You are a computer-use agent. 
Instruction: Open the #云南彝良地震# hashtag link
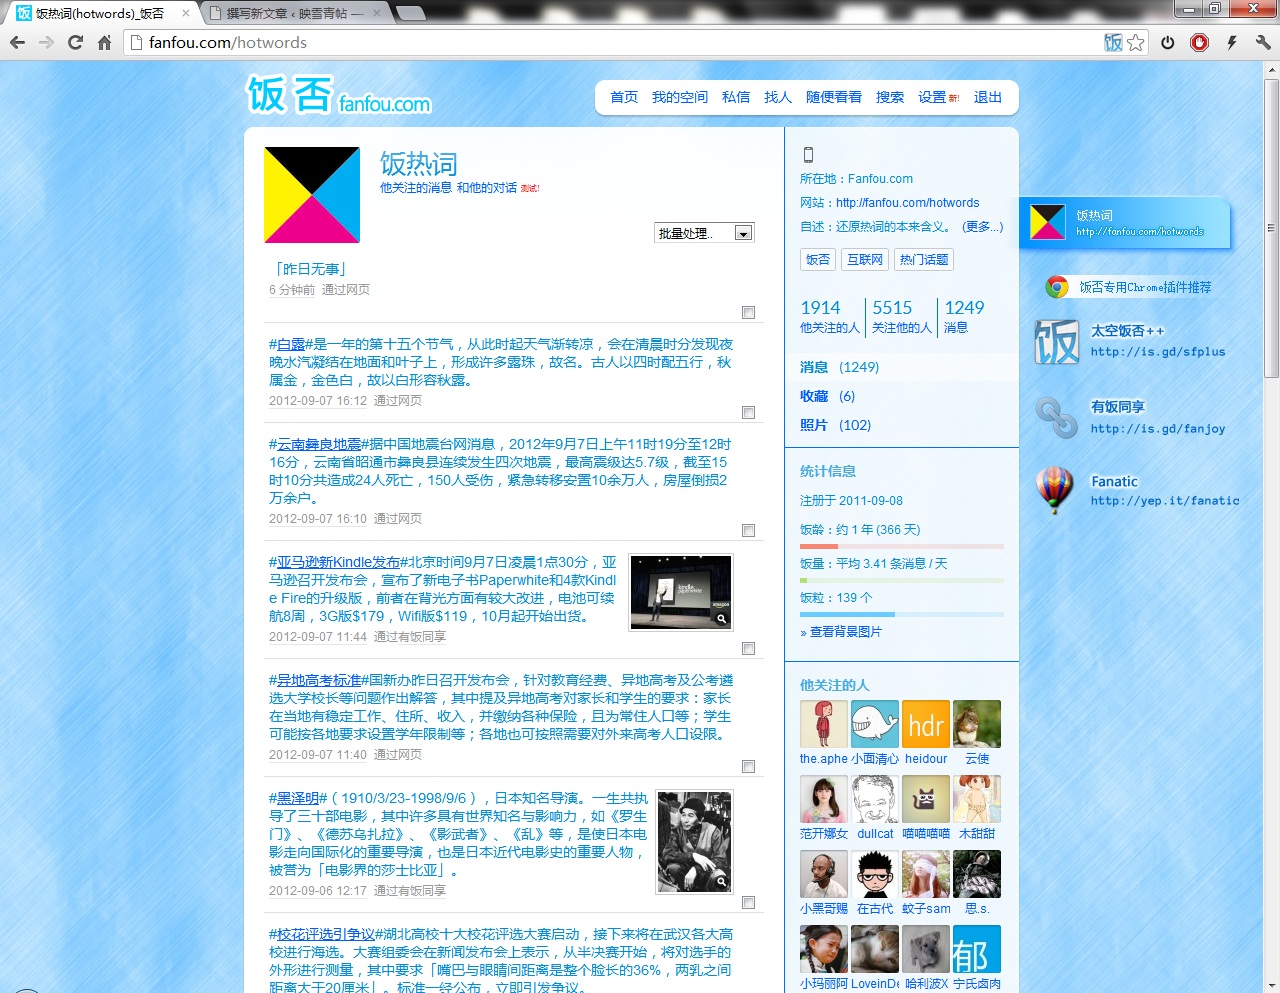pos(319,444)
